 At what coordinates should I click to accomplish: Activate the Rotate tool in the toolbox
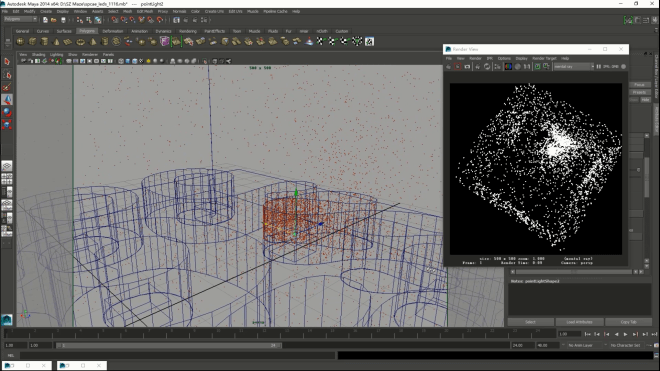click(x=7, y=112)
